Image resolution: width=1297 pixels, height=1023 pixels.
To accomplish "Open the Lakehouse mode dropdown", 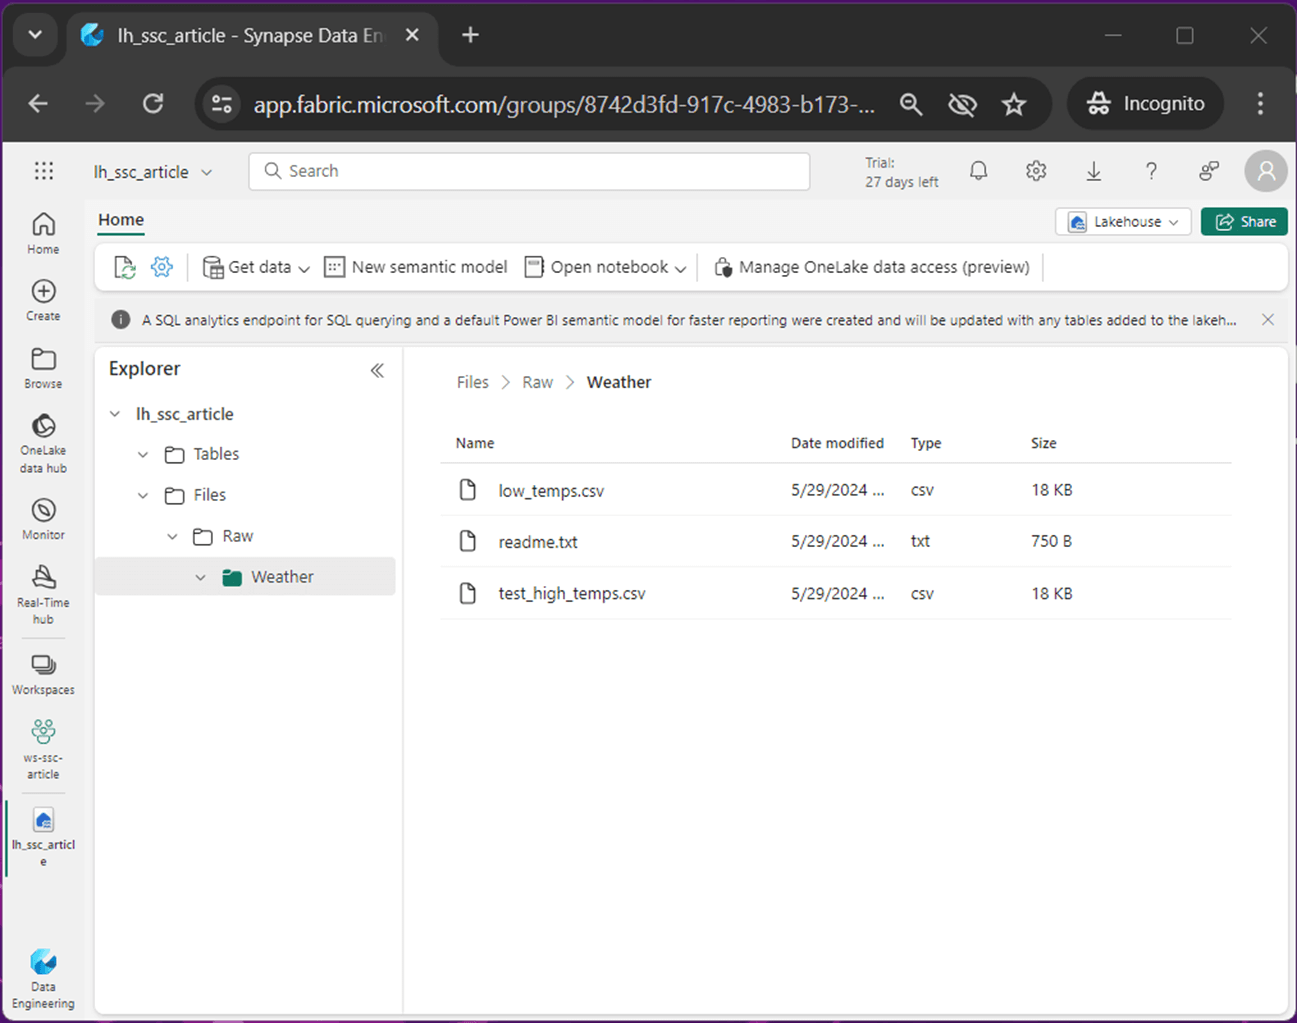I will (1123, 222).
